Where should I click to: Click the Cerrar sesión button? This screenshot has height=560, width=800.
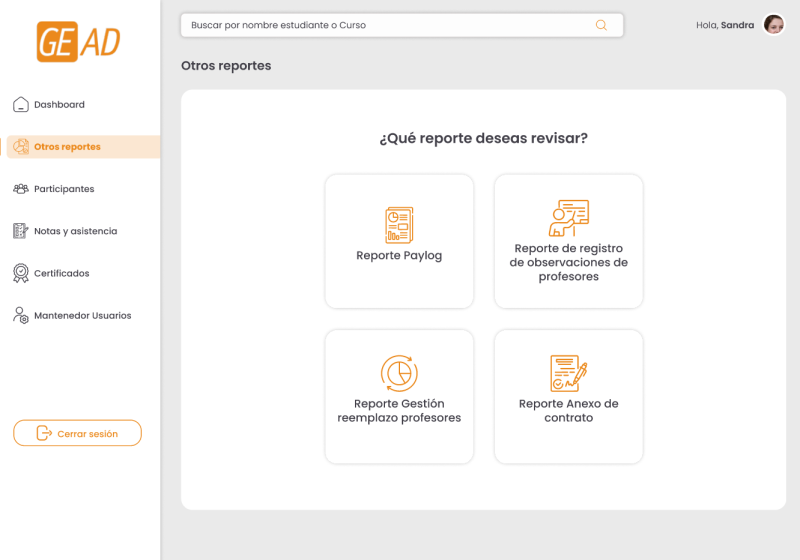tap(77, 433)
